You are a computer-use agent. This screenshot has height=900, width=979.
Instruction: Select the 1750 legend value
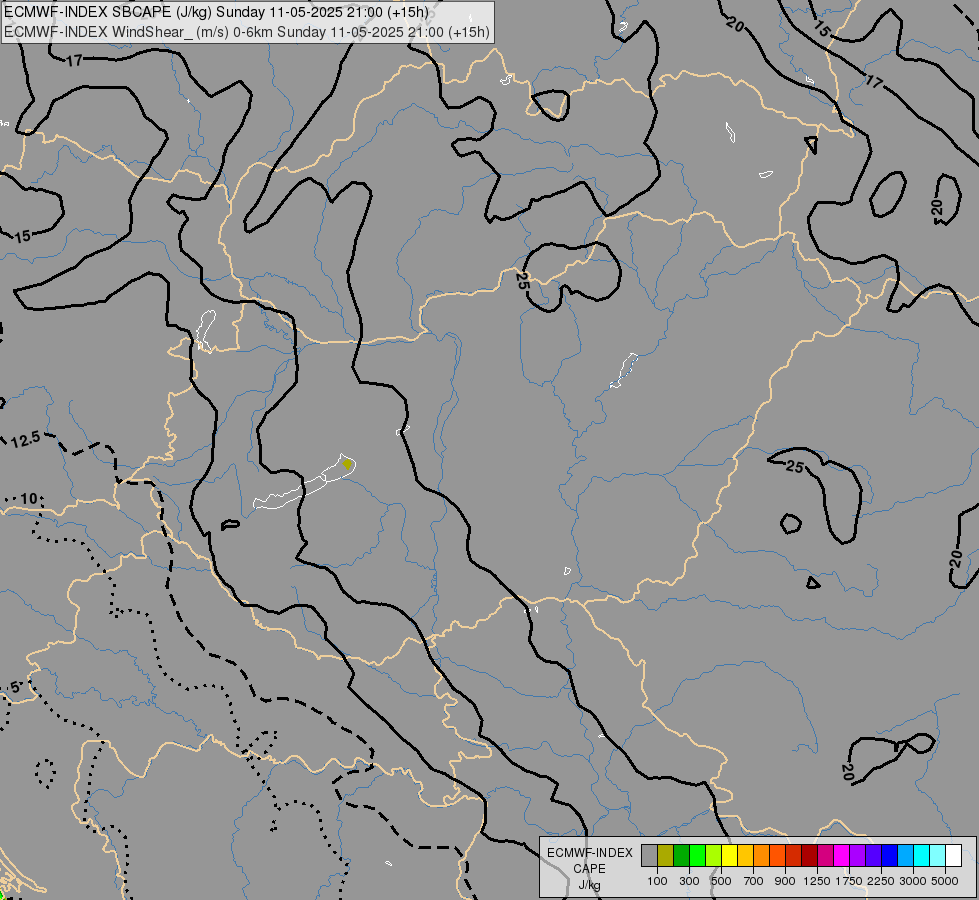click(x=849, y=881)
